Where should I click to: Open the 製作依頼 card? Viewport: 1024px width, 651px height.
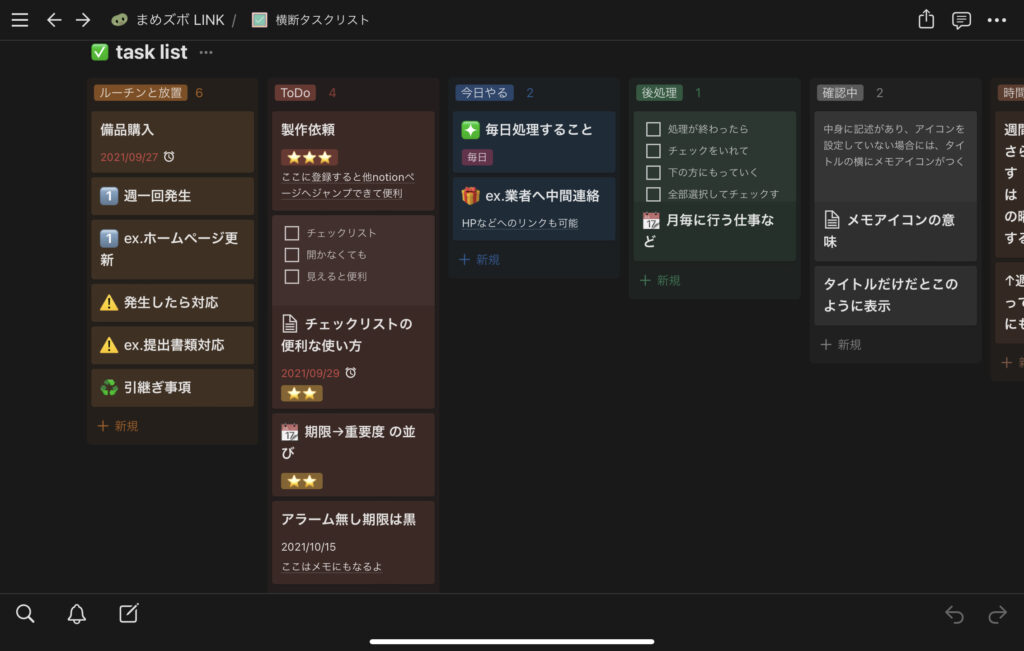point(353,161)
